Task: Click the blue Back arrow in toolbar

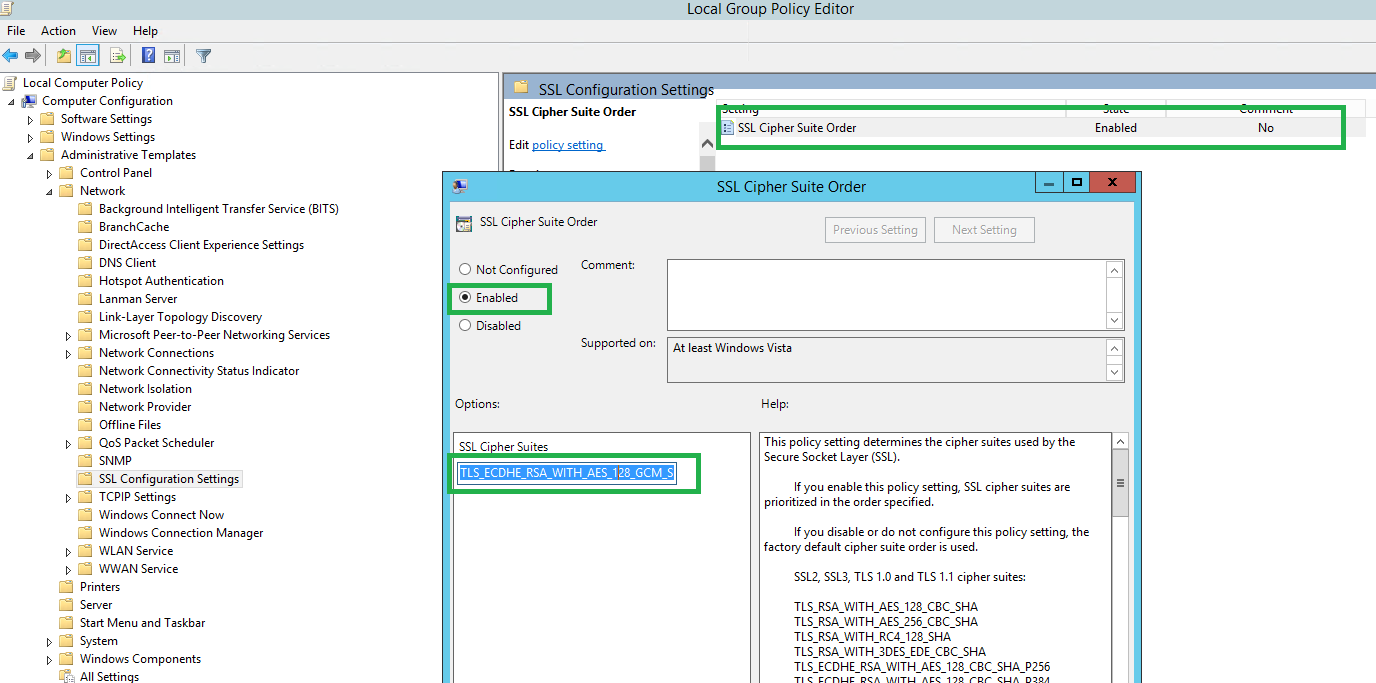Action: (11, 56)
